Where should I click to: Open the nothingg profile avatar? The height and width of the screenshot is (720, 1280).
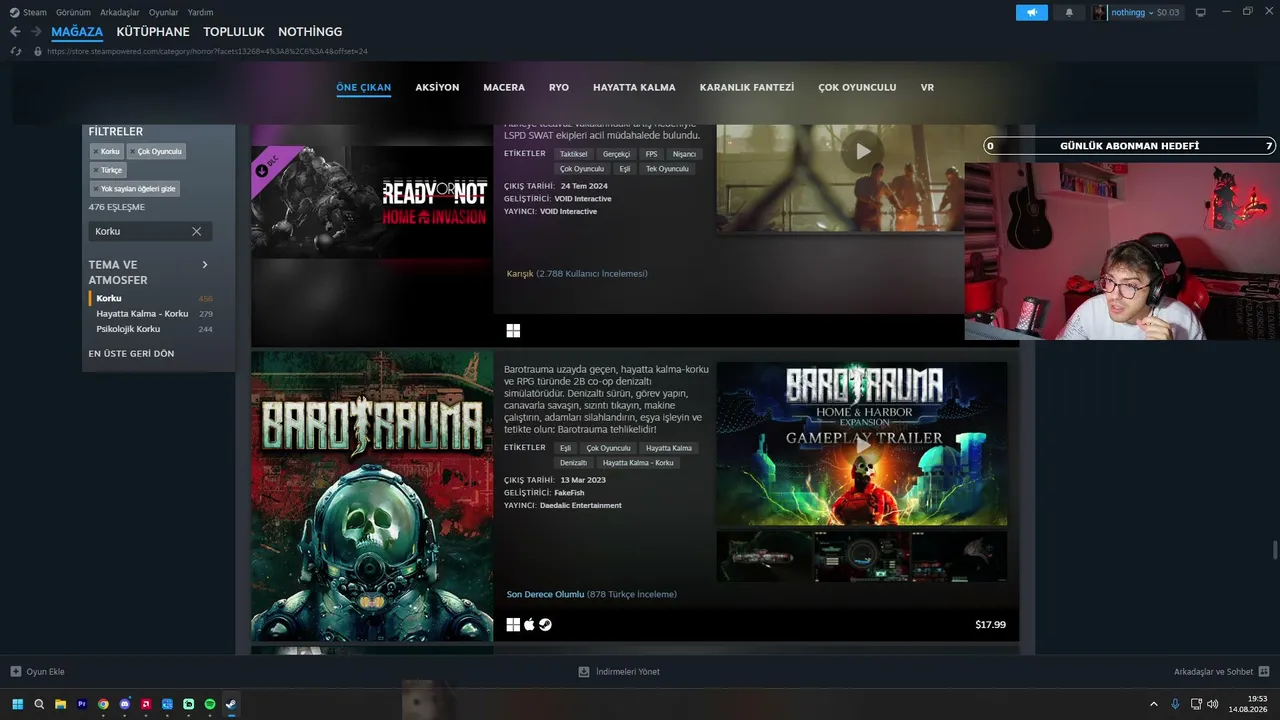[1100, 12]
